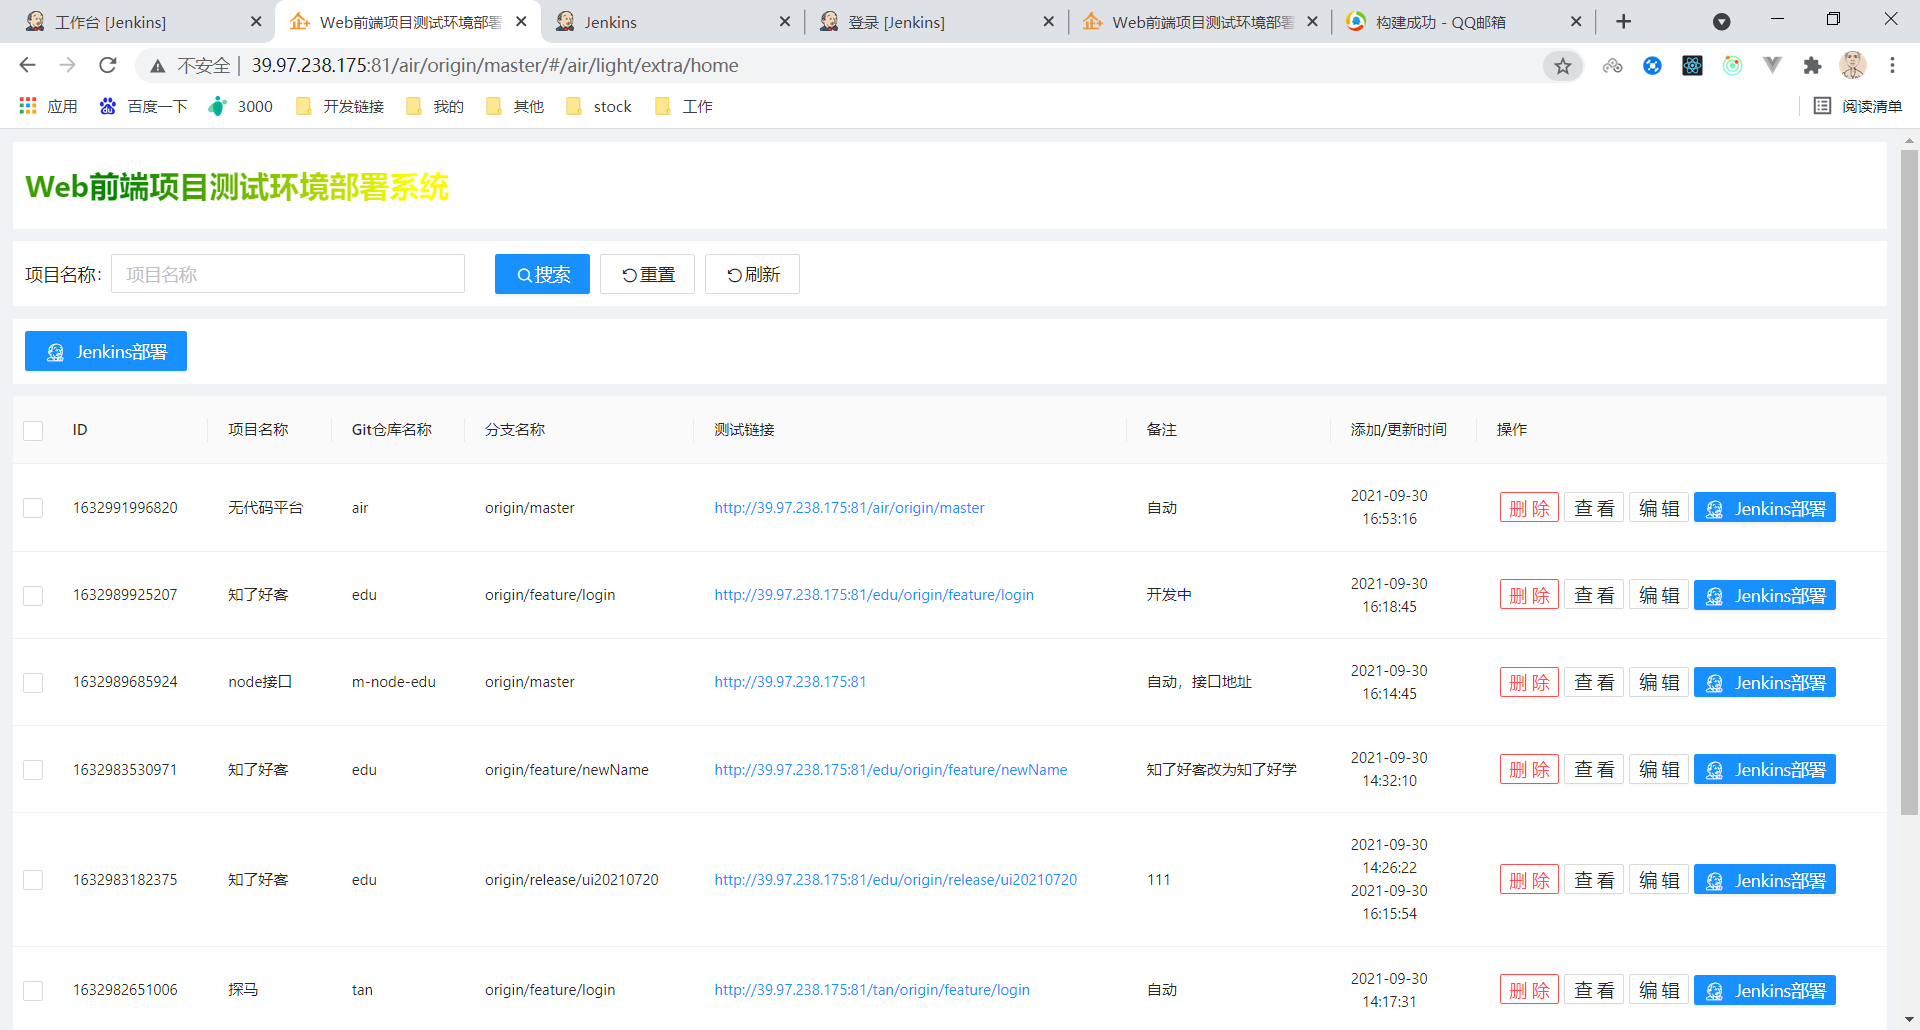
Task: Check the row with ID 1632983530971
Action: click(33, 769)
